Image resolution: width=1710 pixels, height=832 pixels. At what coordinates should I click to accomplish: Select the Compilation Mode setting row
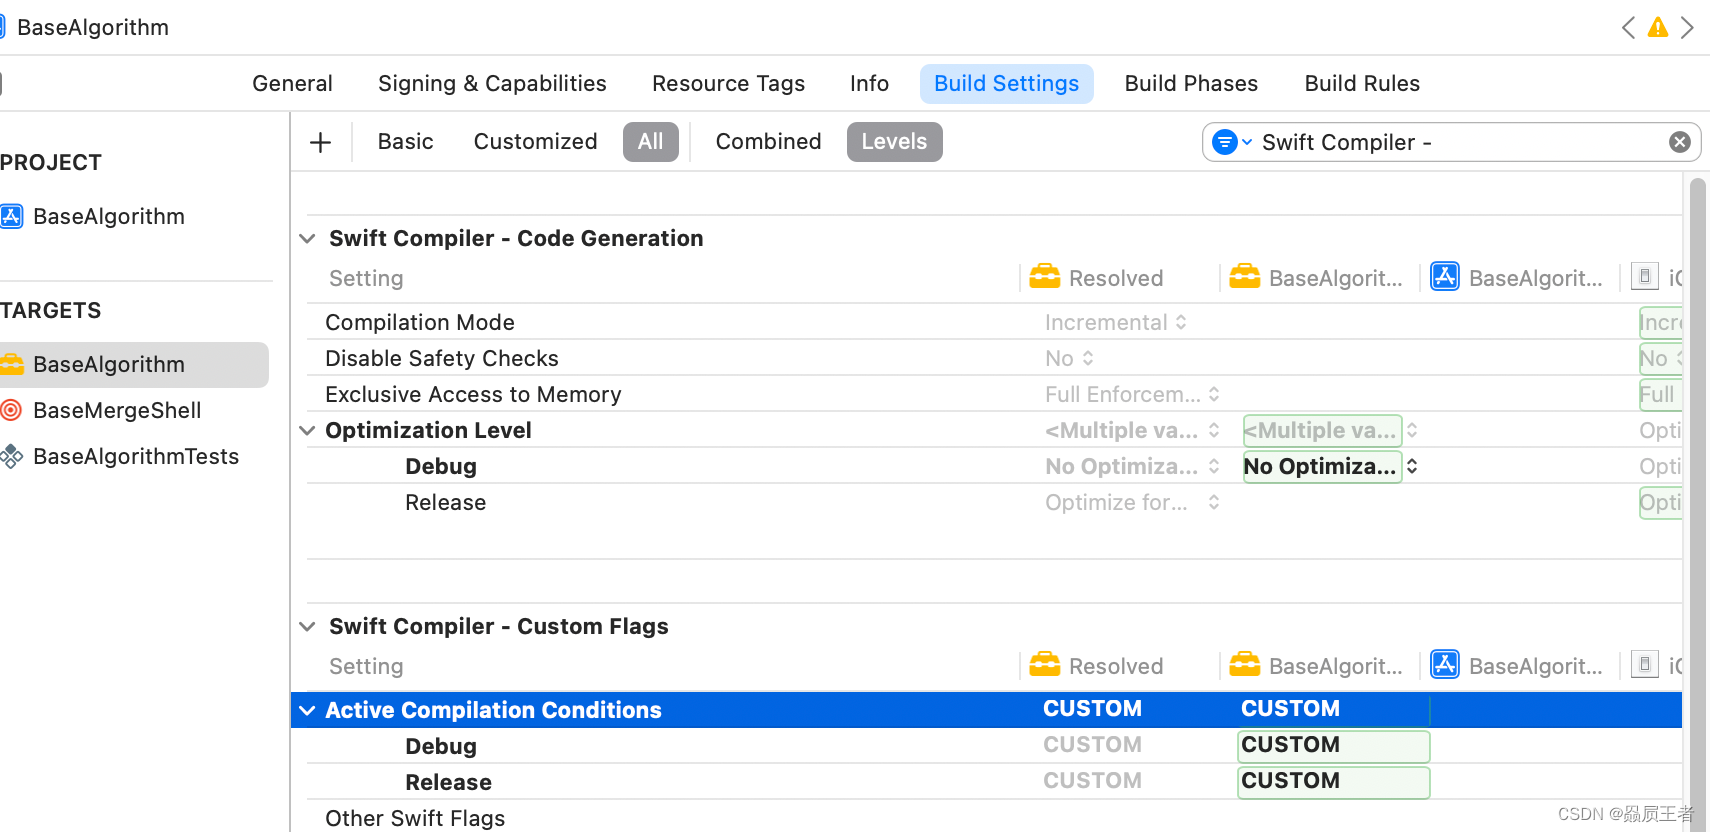coord(994,322)
